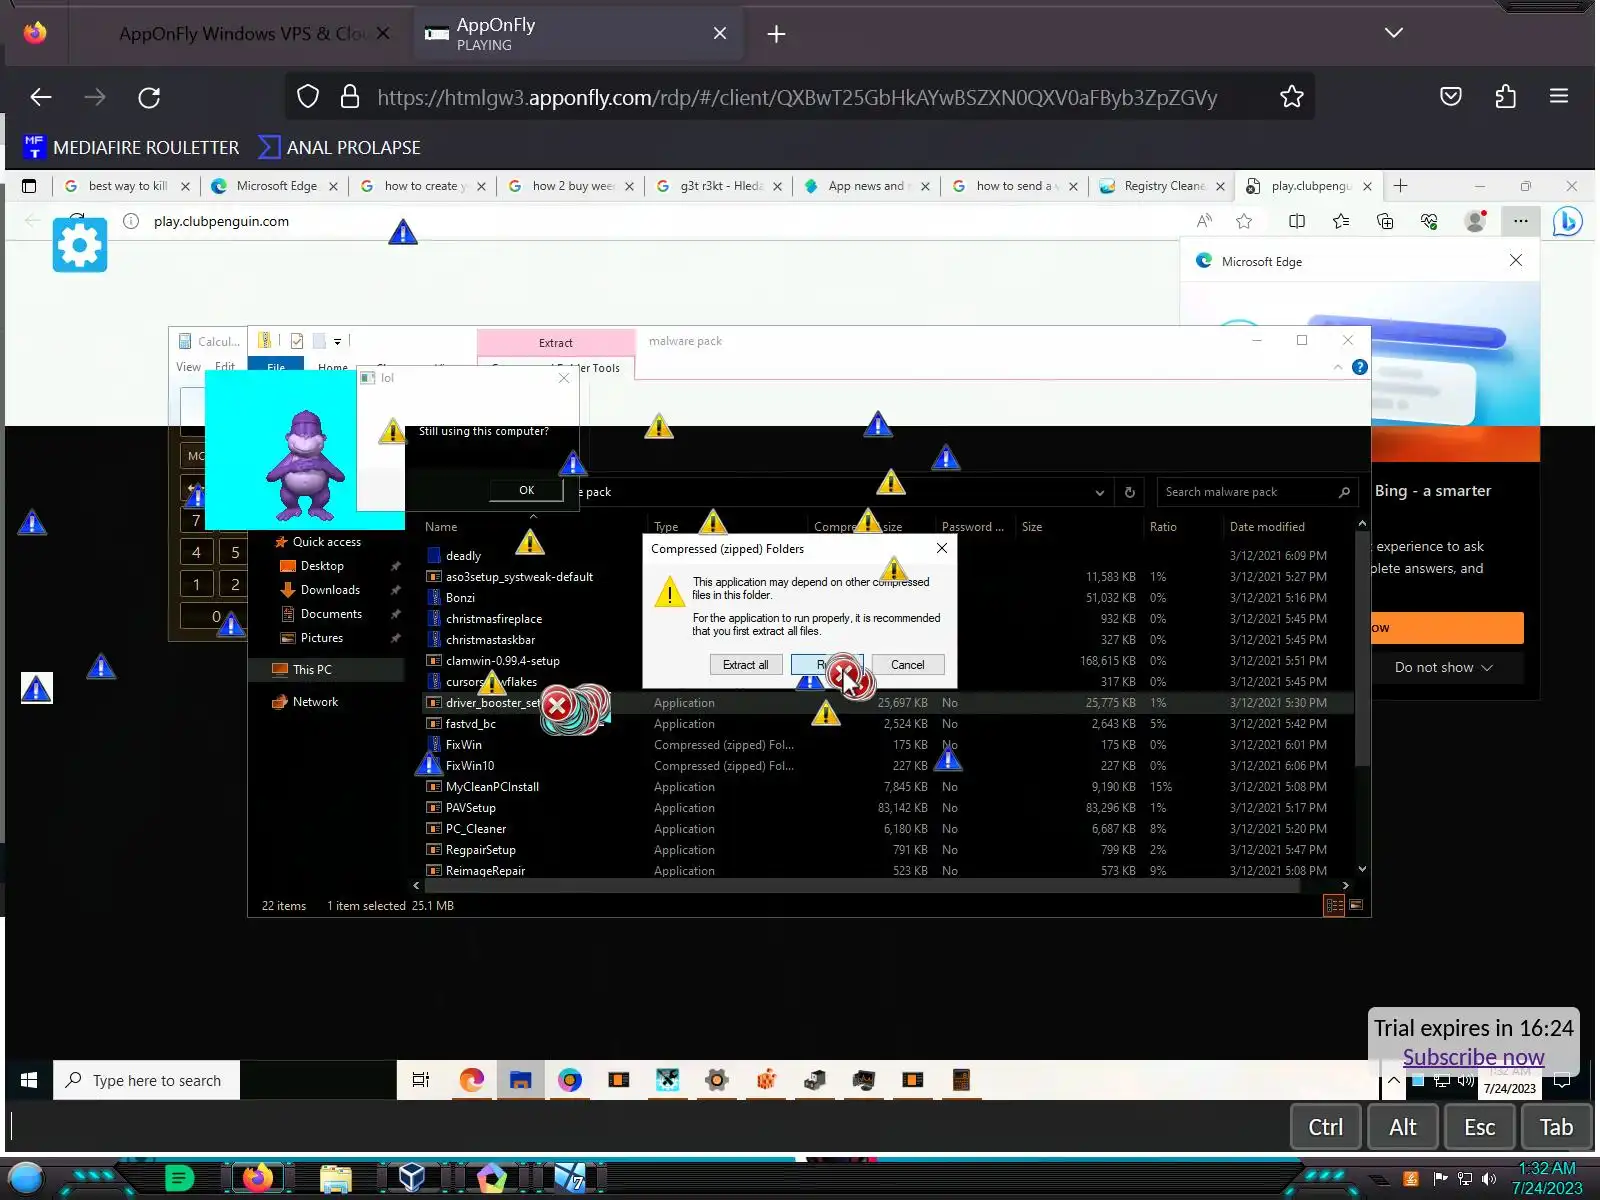Switch Explorer to details view
The image size is (1600, 1200).
(x=1334, y=906)
